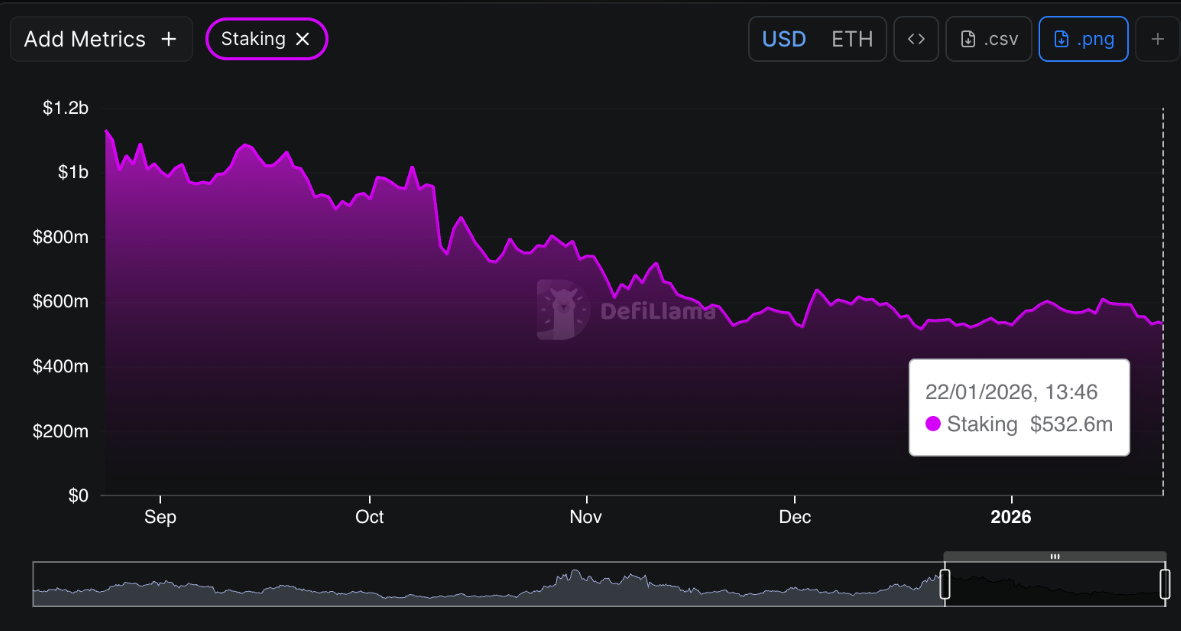Open the embed code icon
The image size is (1181, 631).
(x=916, y=39)
